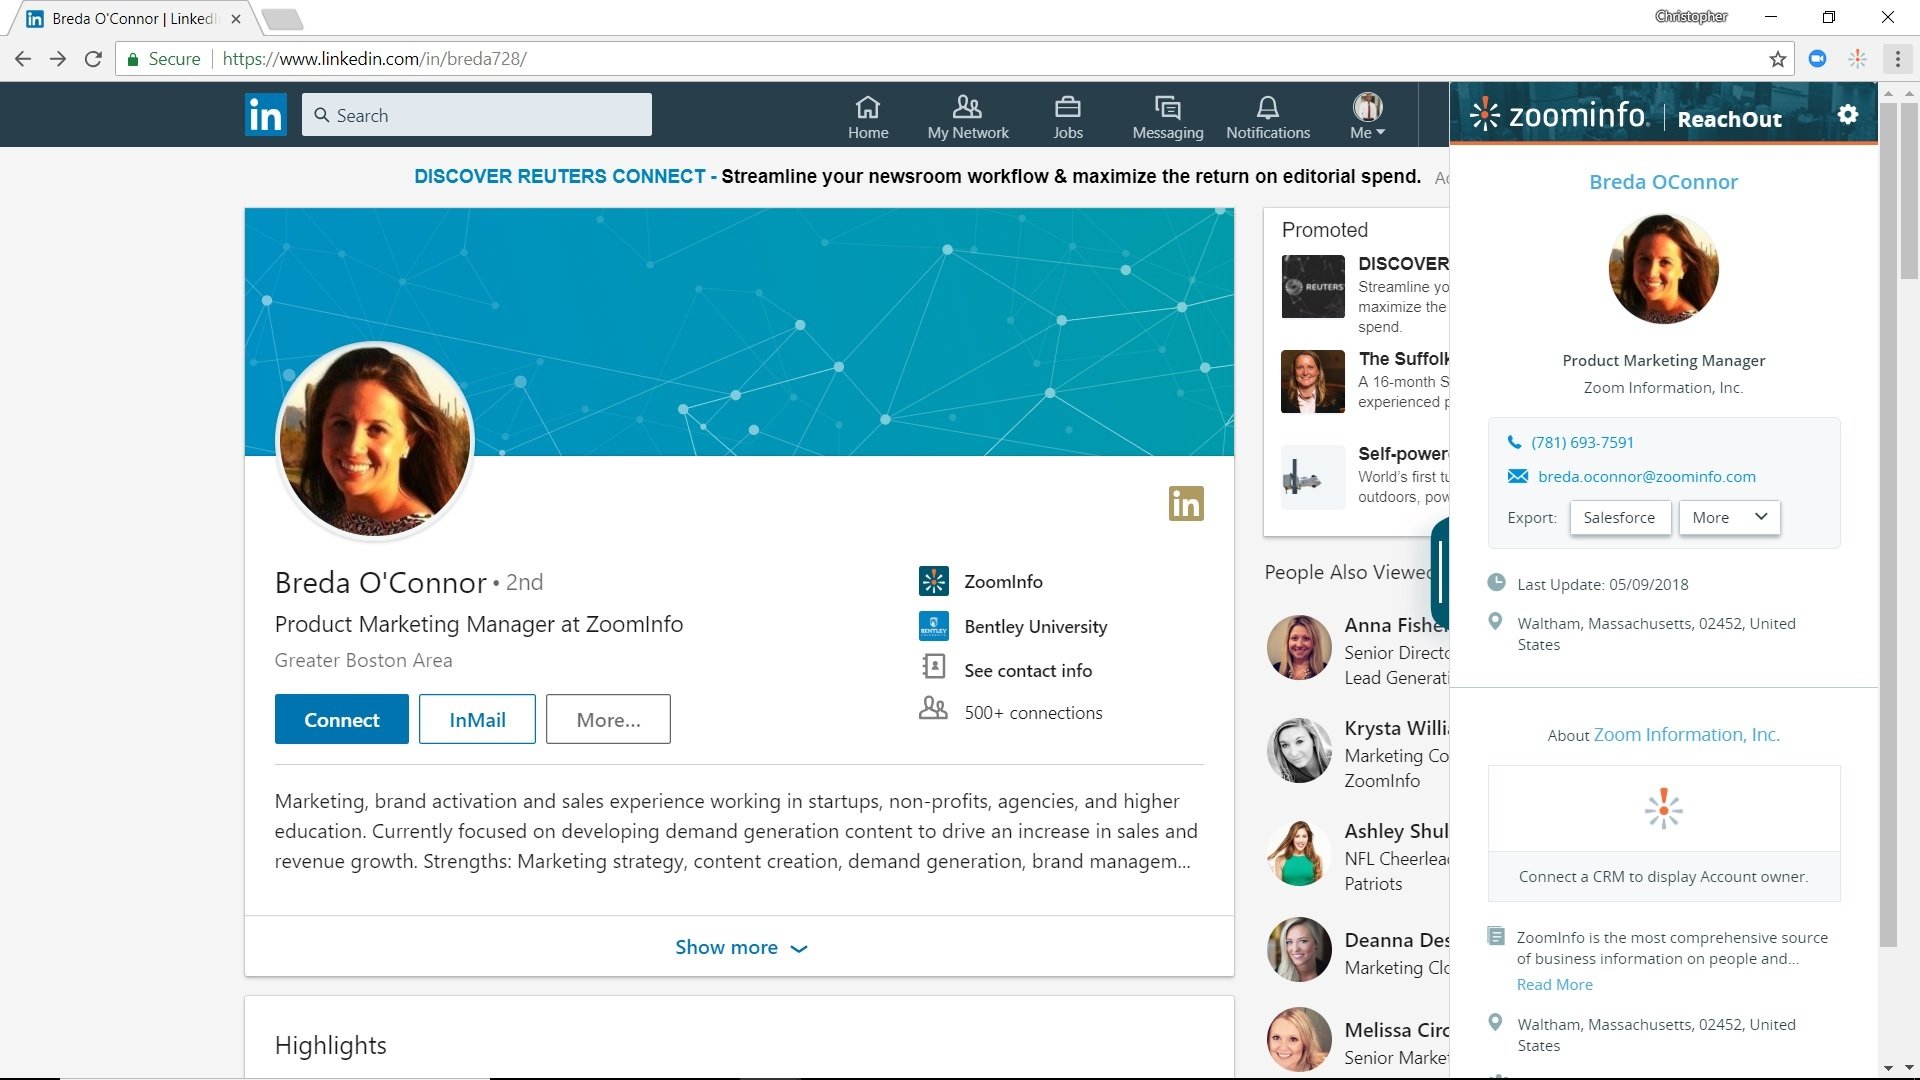The width and height of the screenshot is (1920, 1080).
Task: Open See contact info link
Action: (1028, 670)
